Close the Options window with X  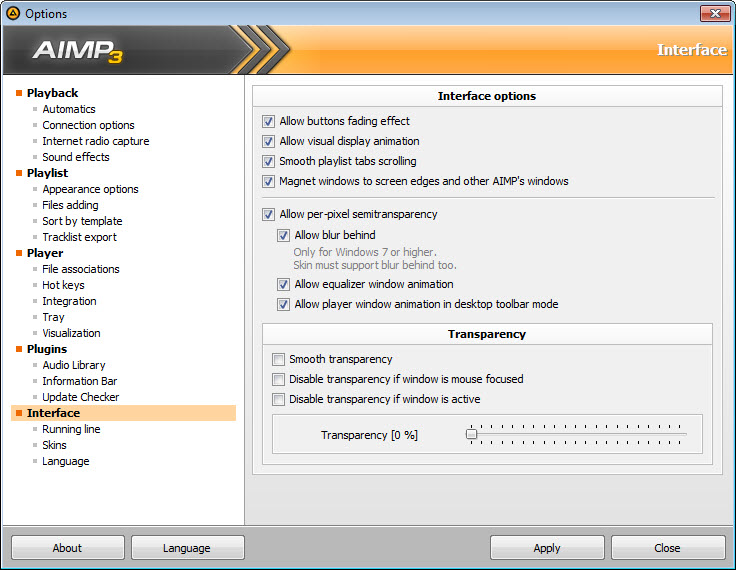click(x=715, y=13)
